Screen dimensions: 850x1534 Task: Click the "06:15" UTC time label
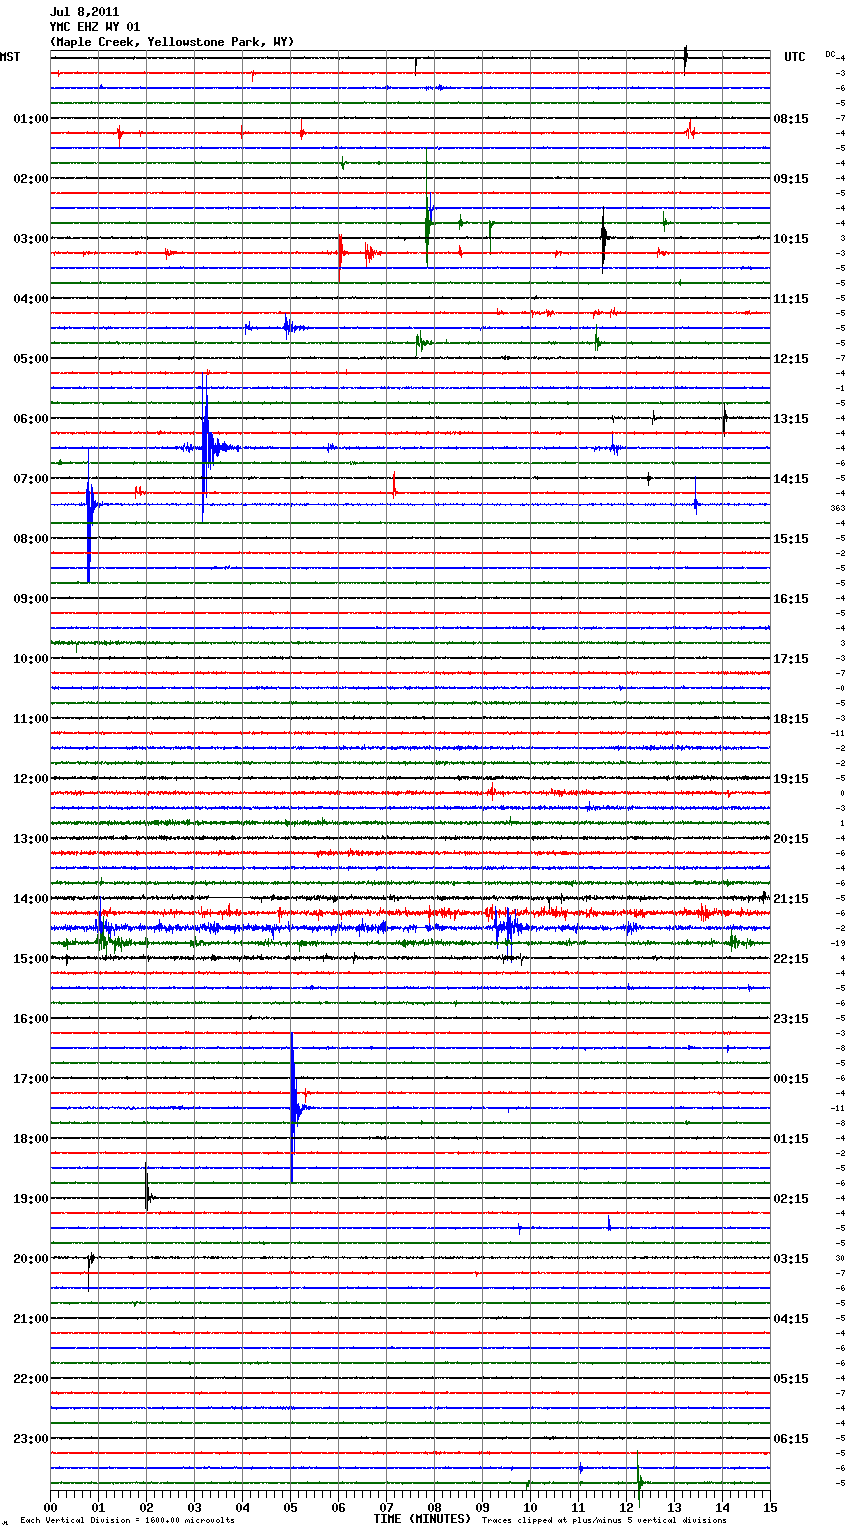click(791, 1439)
